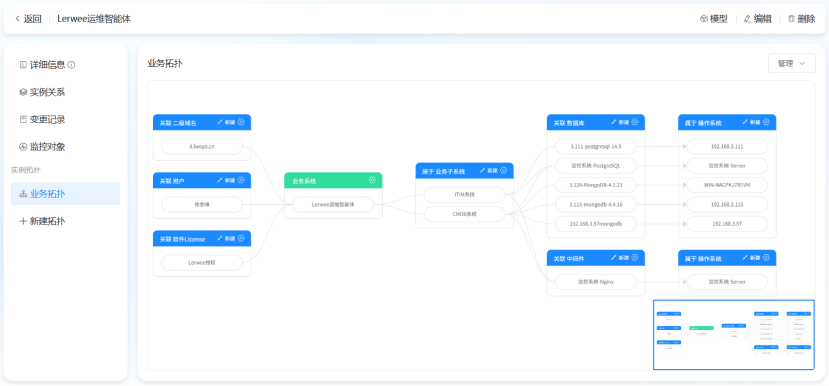Image resolution: width=829 pixels, height=386 pixels.
Task: Click the topology minimap thumbnail
Action: tap(734, 335)
